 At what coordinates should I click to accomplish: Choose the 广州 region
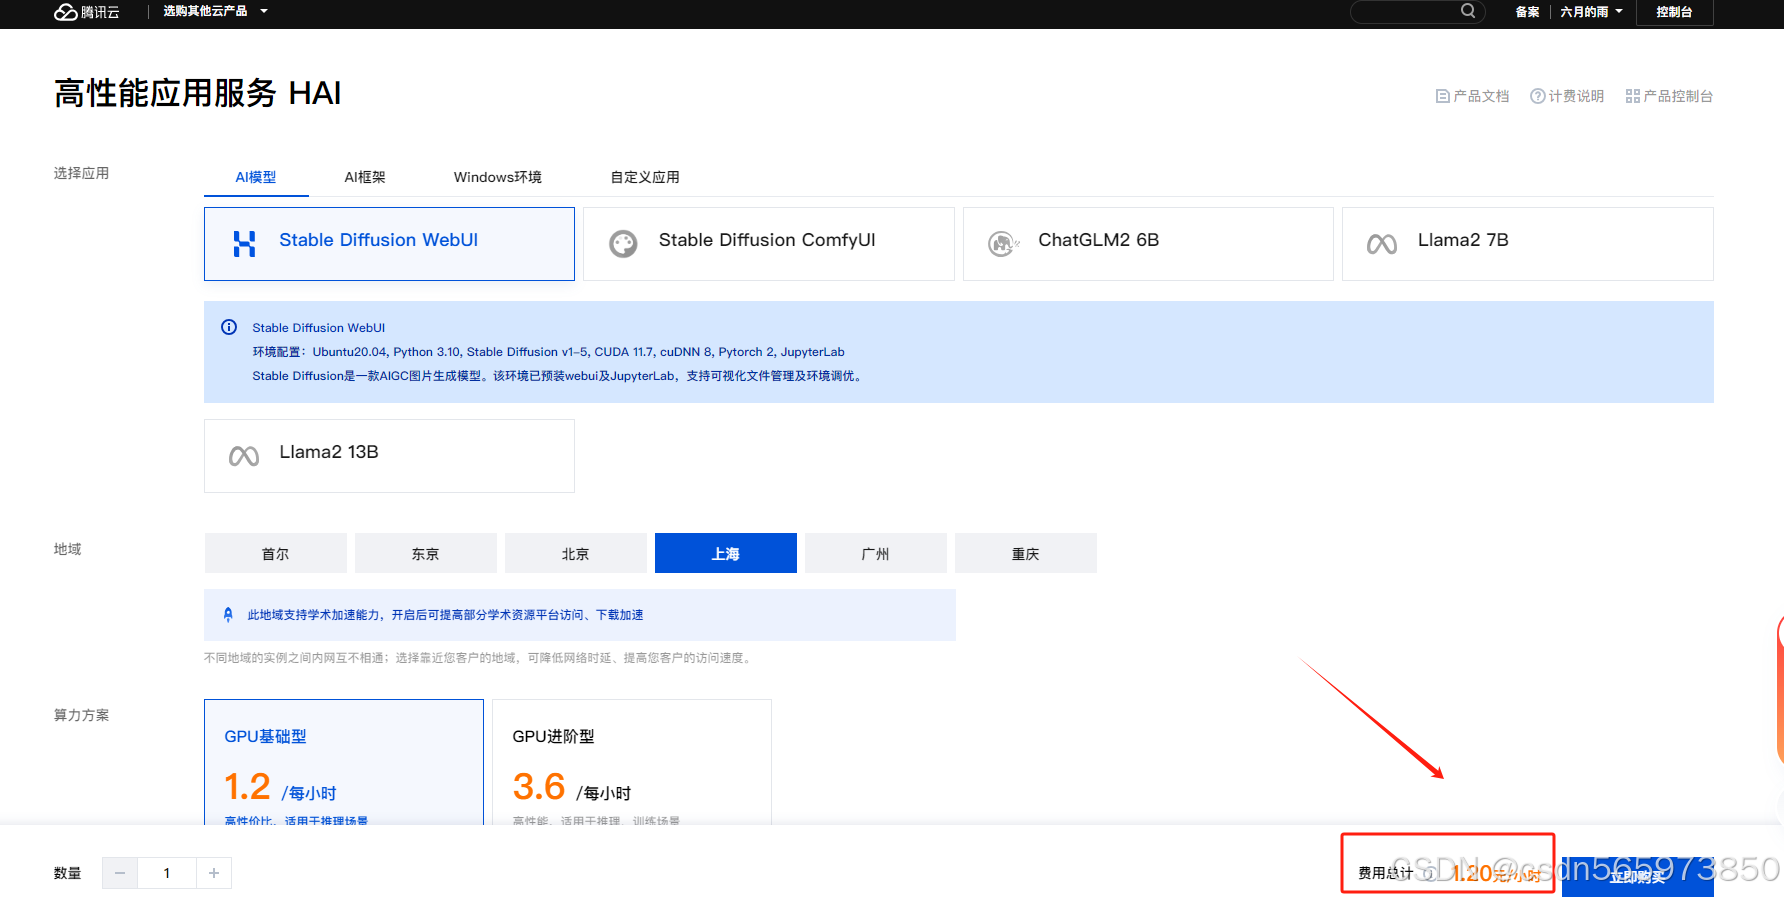[876, 553]
